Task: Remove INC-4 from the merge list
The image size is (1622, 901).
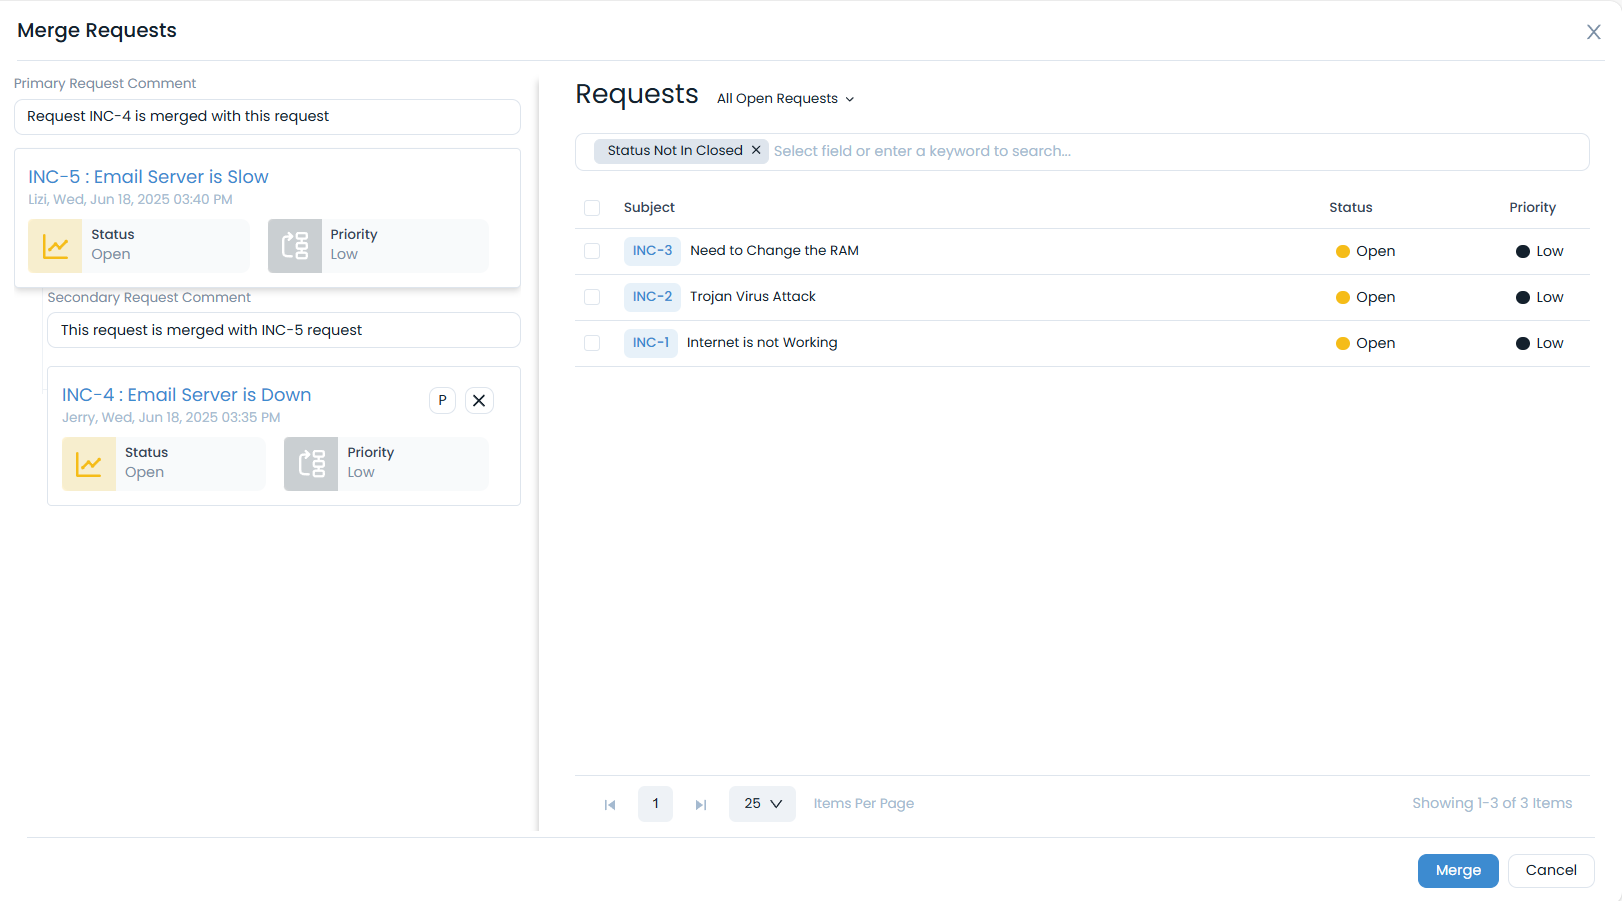Action: click(479, 401)
